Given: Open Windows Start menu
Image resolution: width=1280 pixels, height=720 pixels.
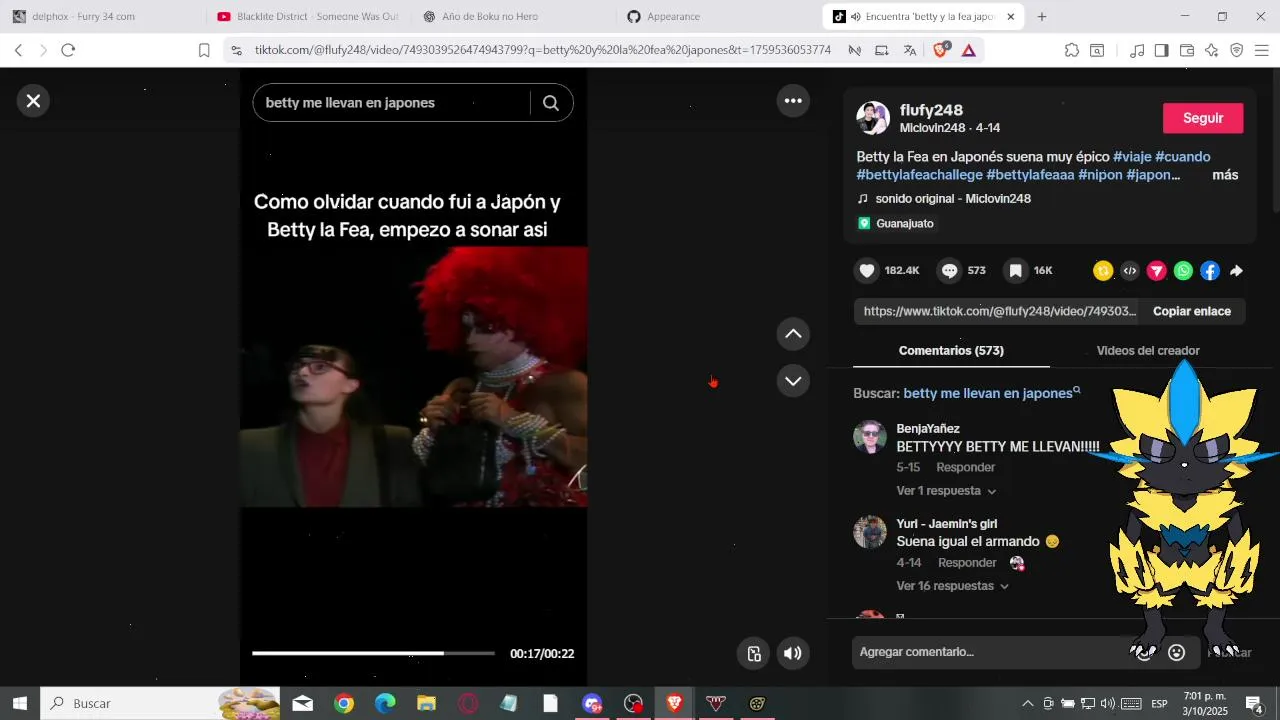Looking at the screenshot, I should pos(20,704).
